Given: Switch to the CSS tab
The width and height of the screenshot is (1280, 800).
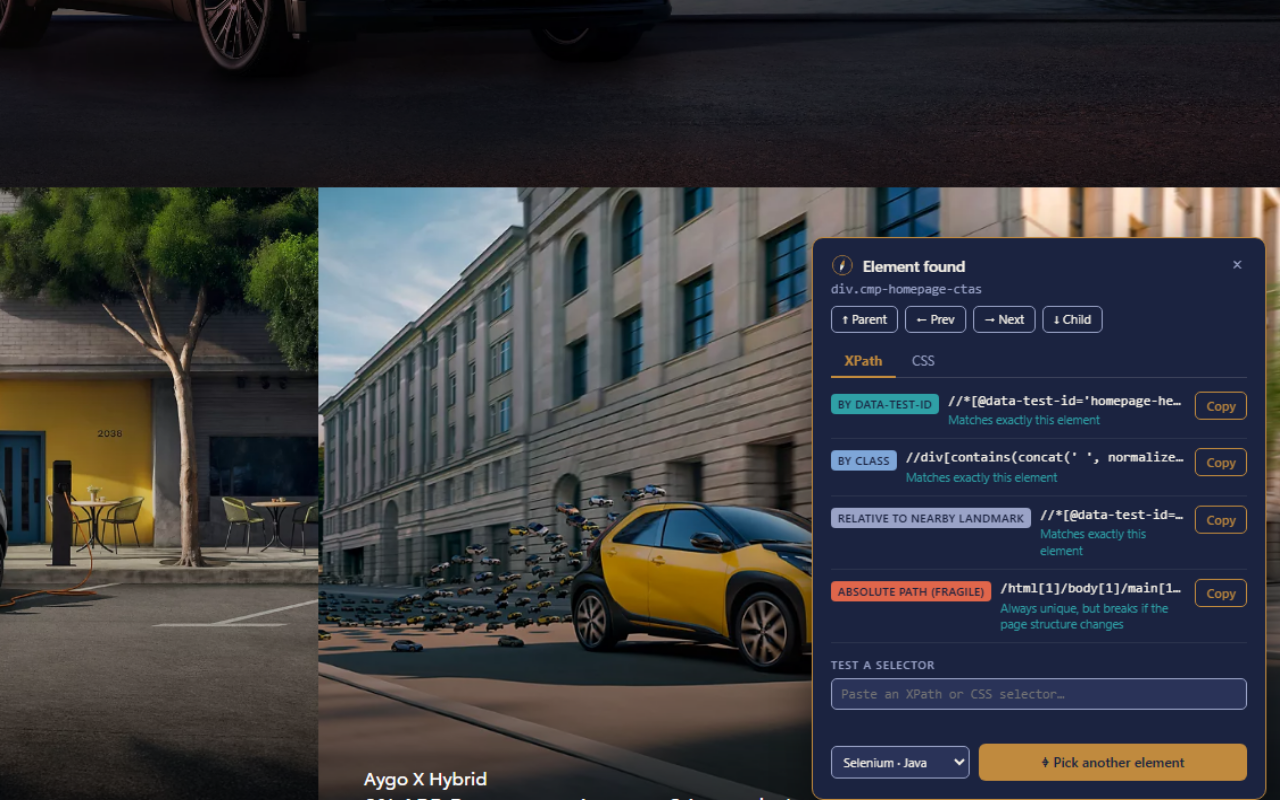Looking at the screenshot, I should click(923, 361).
